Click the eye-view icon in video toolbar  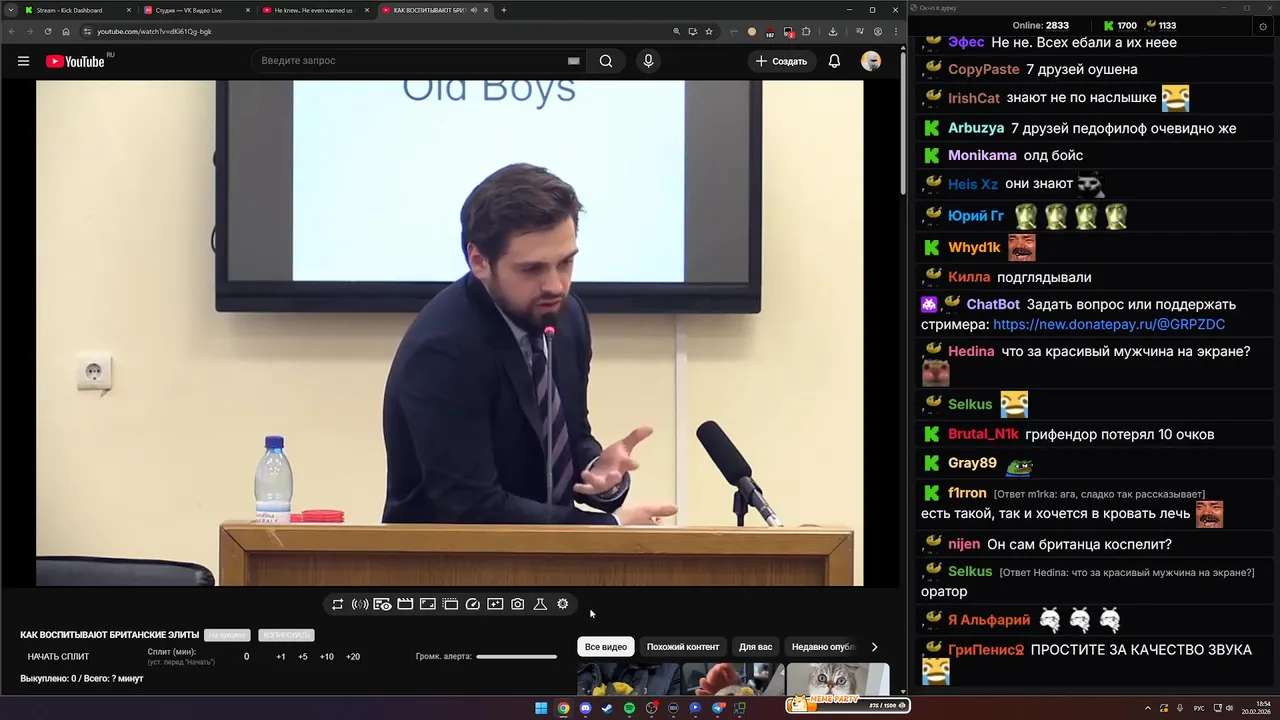point(382,604)
